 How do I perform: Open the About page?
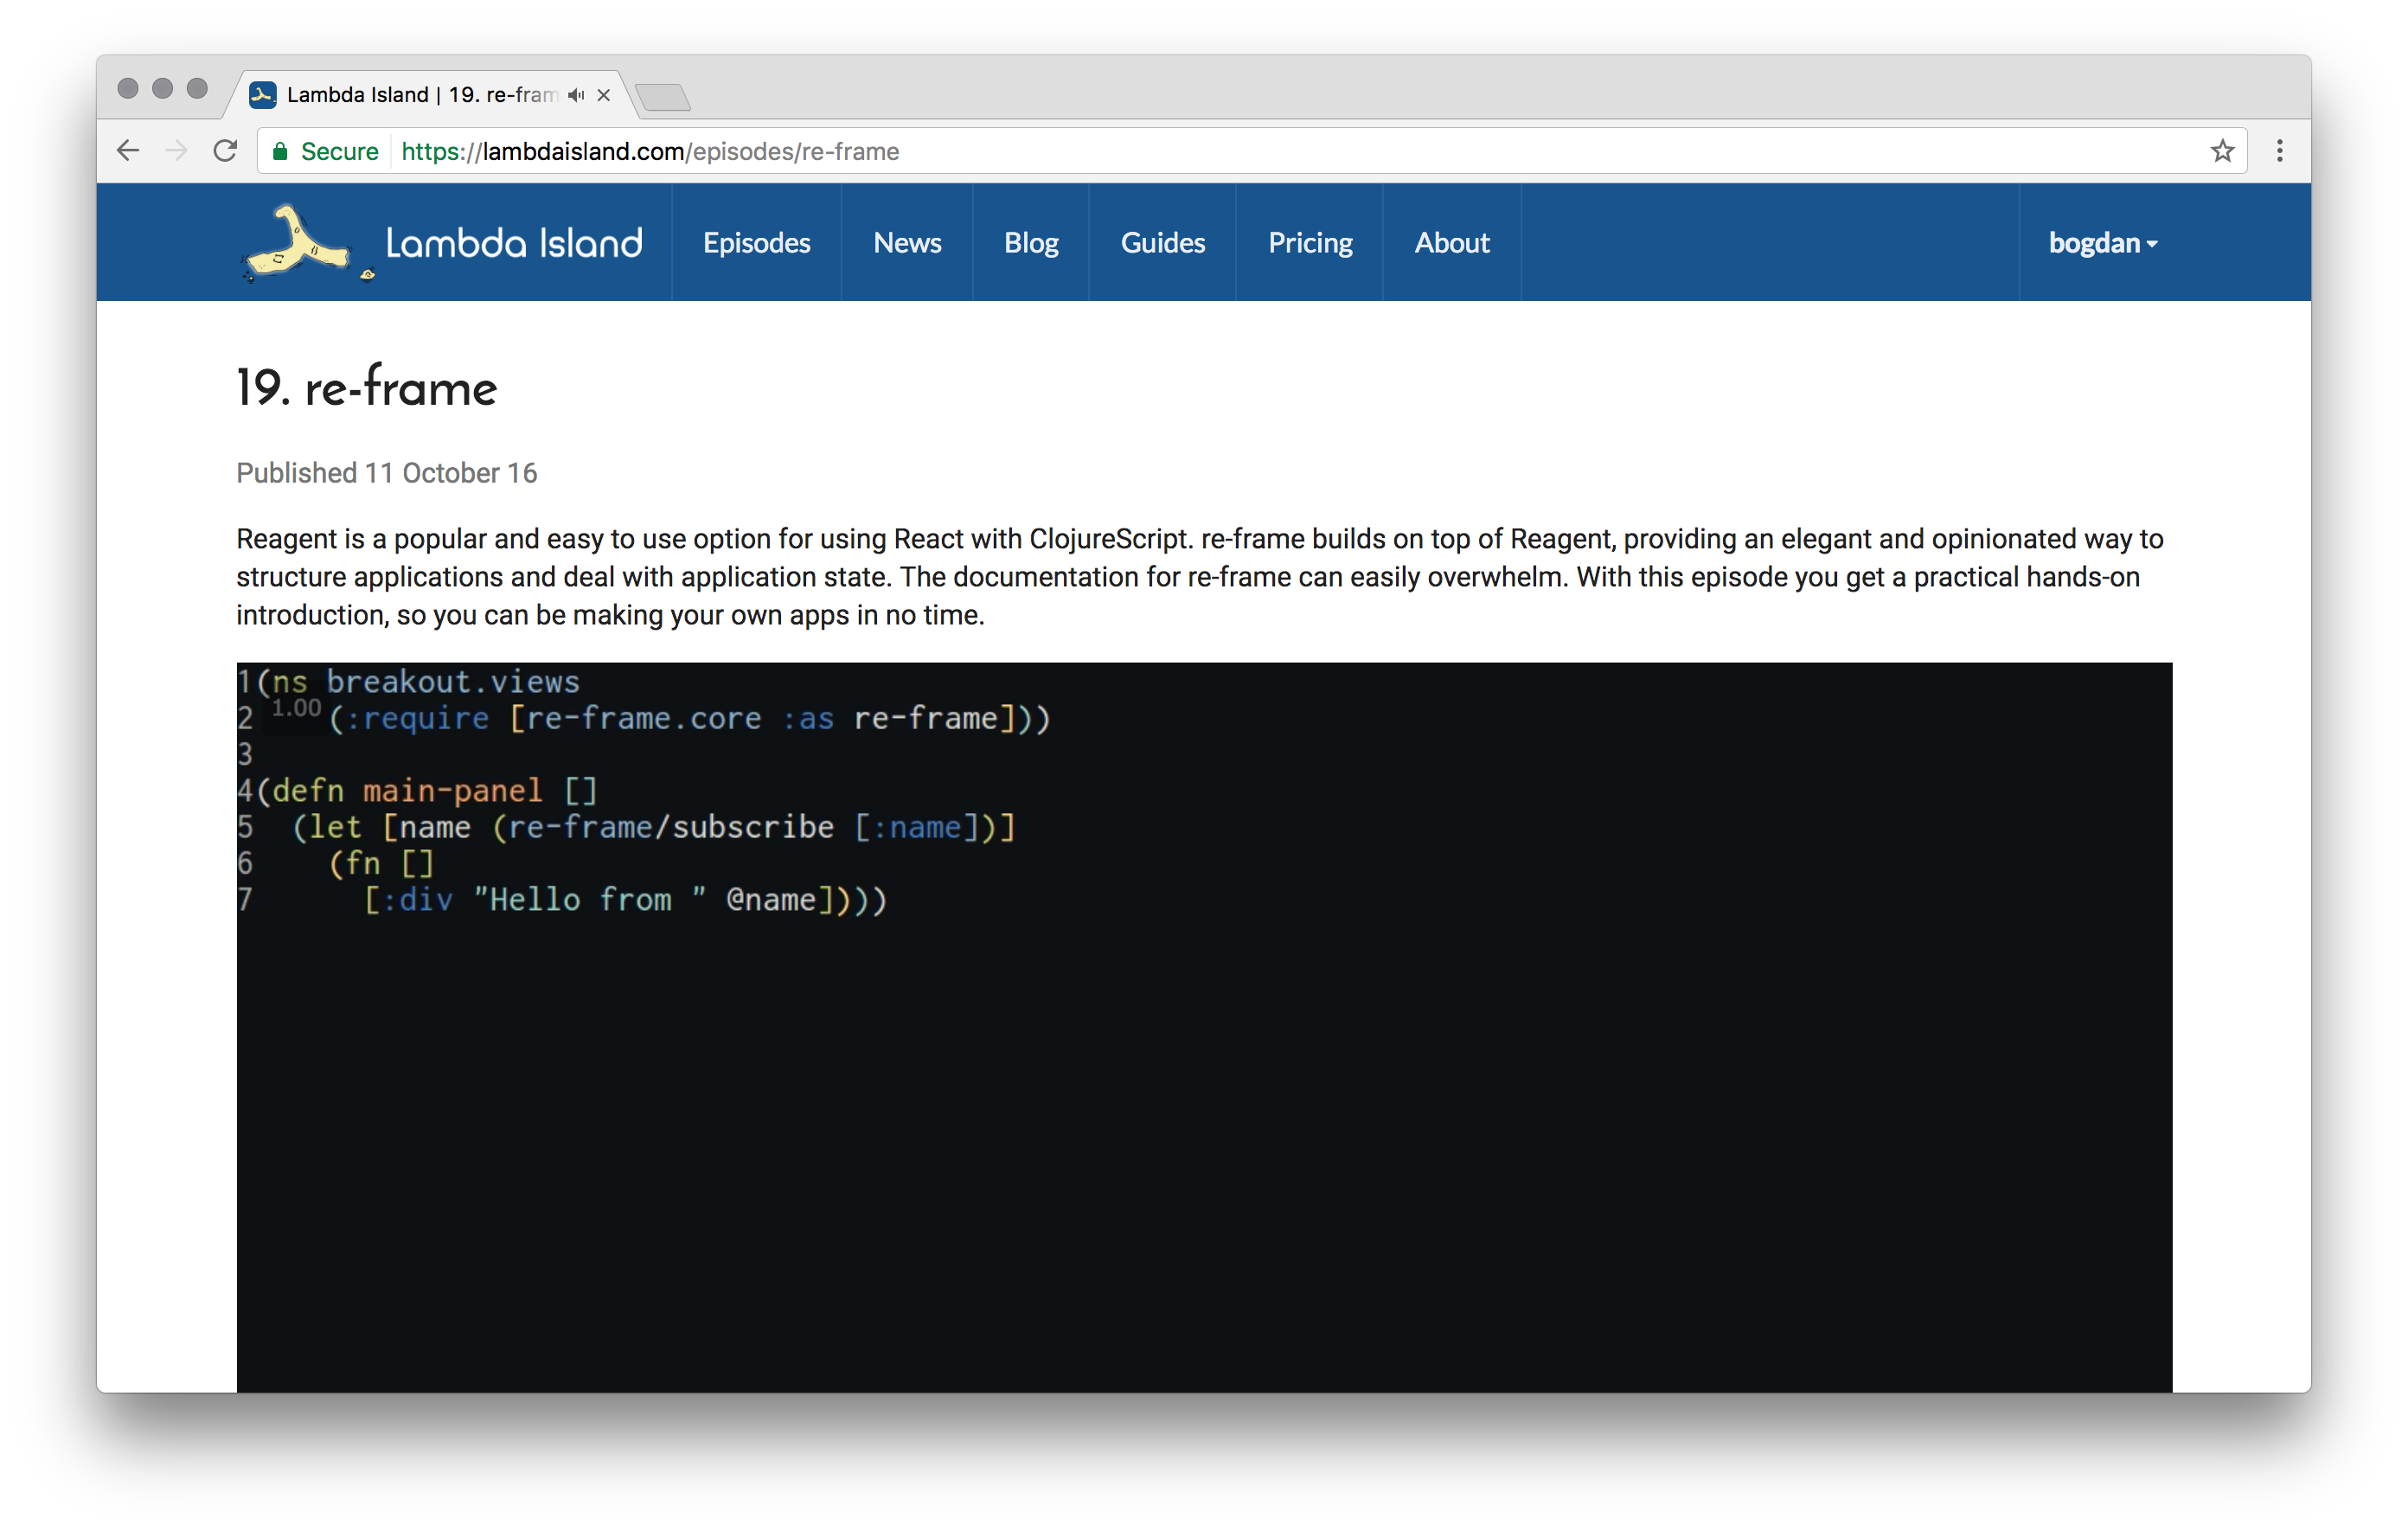click(1451, 243)
